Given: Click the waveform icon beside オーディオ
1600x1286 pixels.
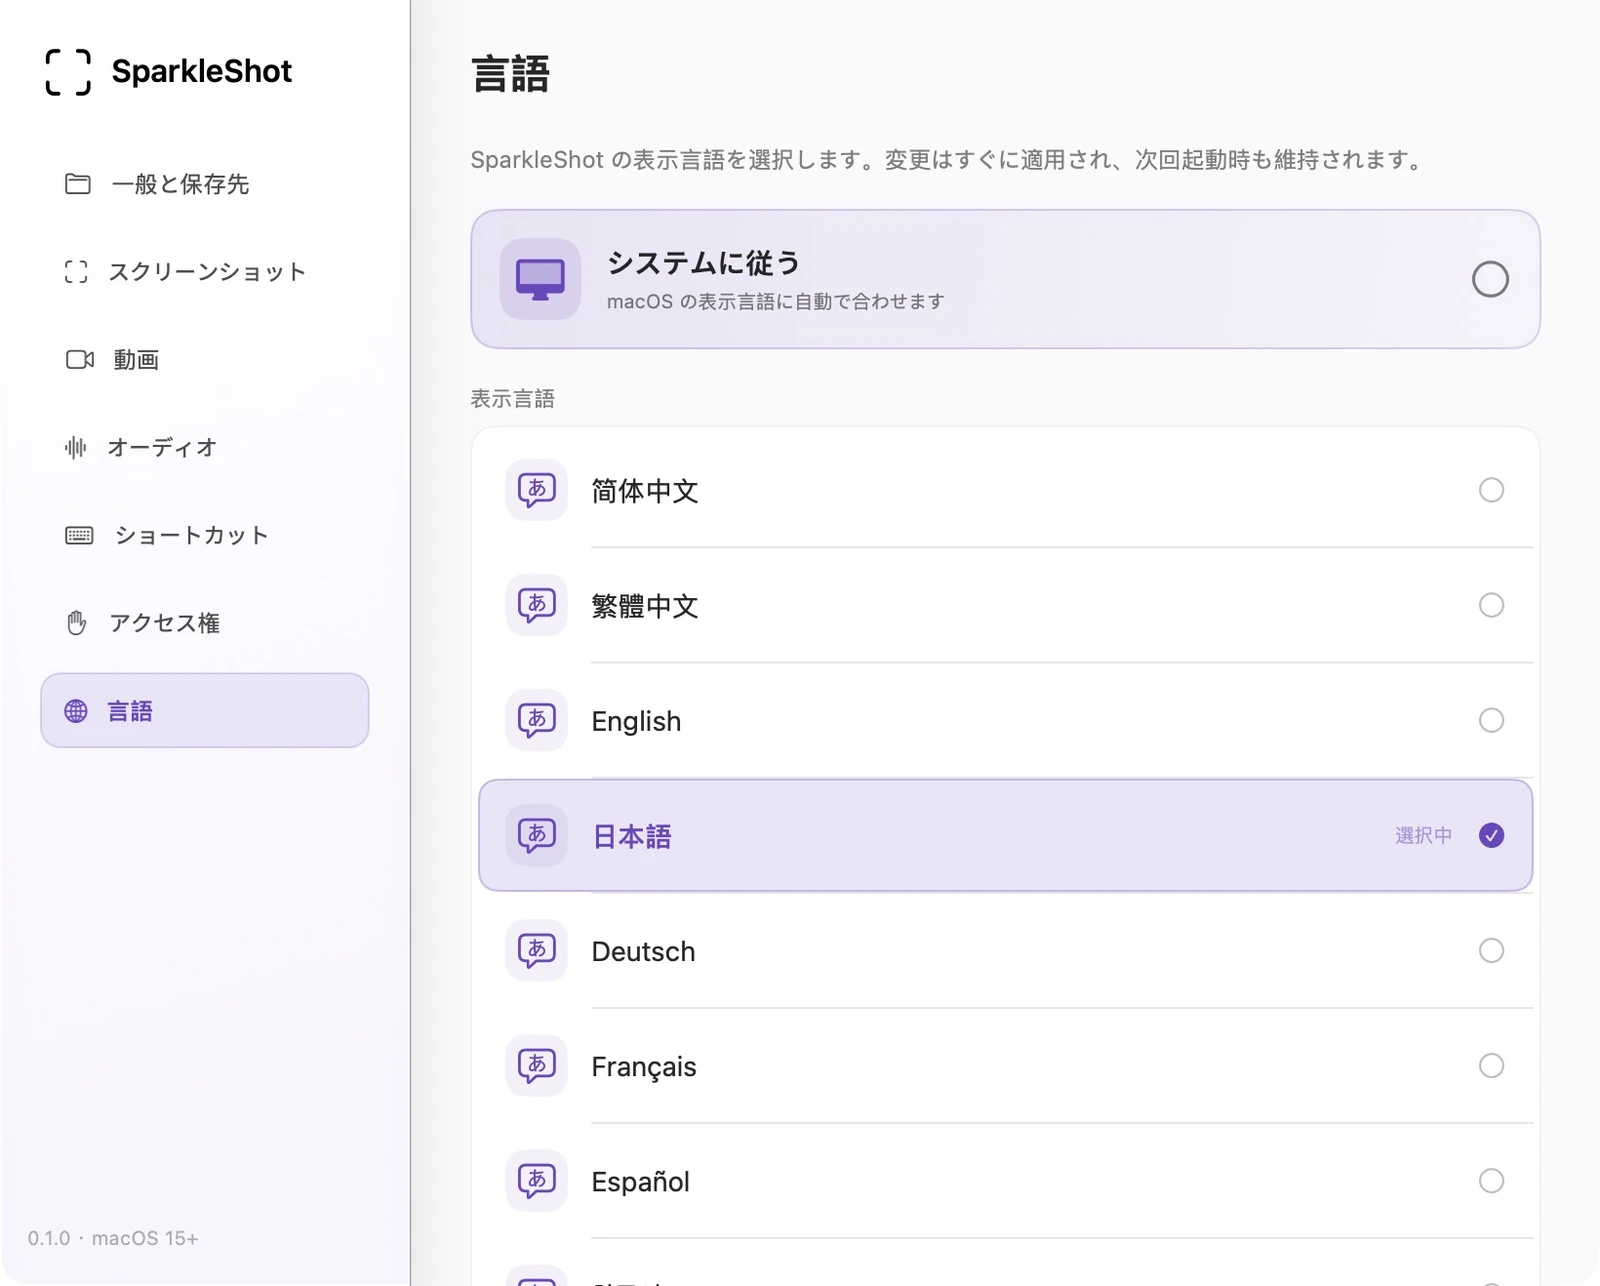Looking at the screenshot, I should coord(76,447).
